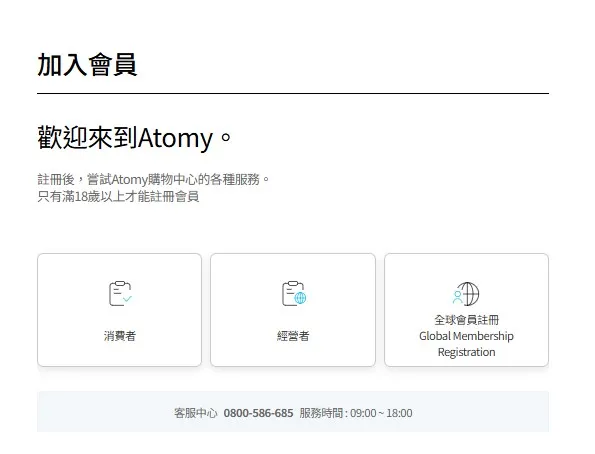Open Global Membership Registration card
This screenshot has height=454, width=595.
[466, 310]
